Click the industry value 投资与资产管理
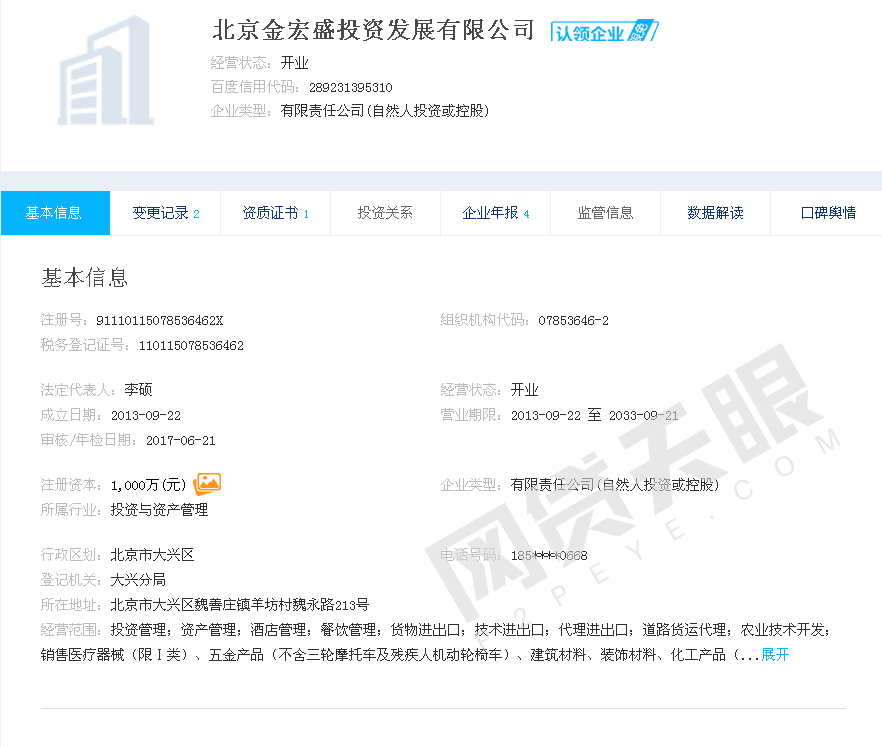 coord(159,510)
